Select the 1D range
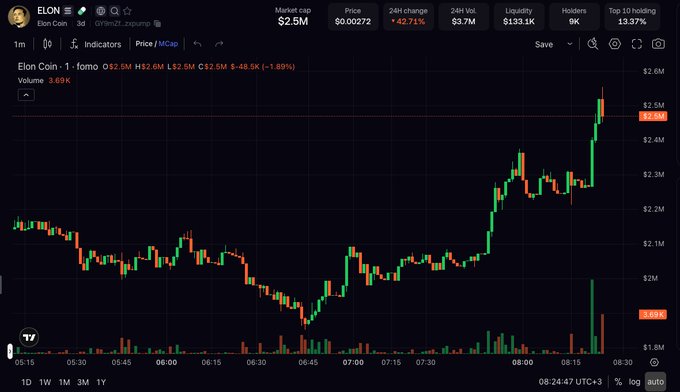The image size is (680, 392). tap(26, 382)
